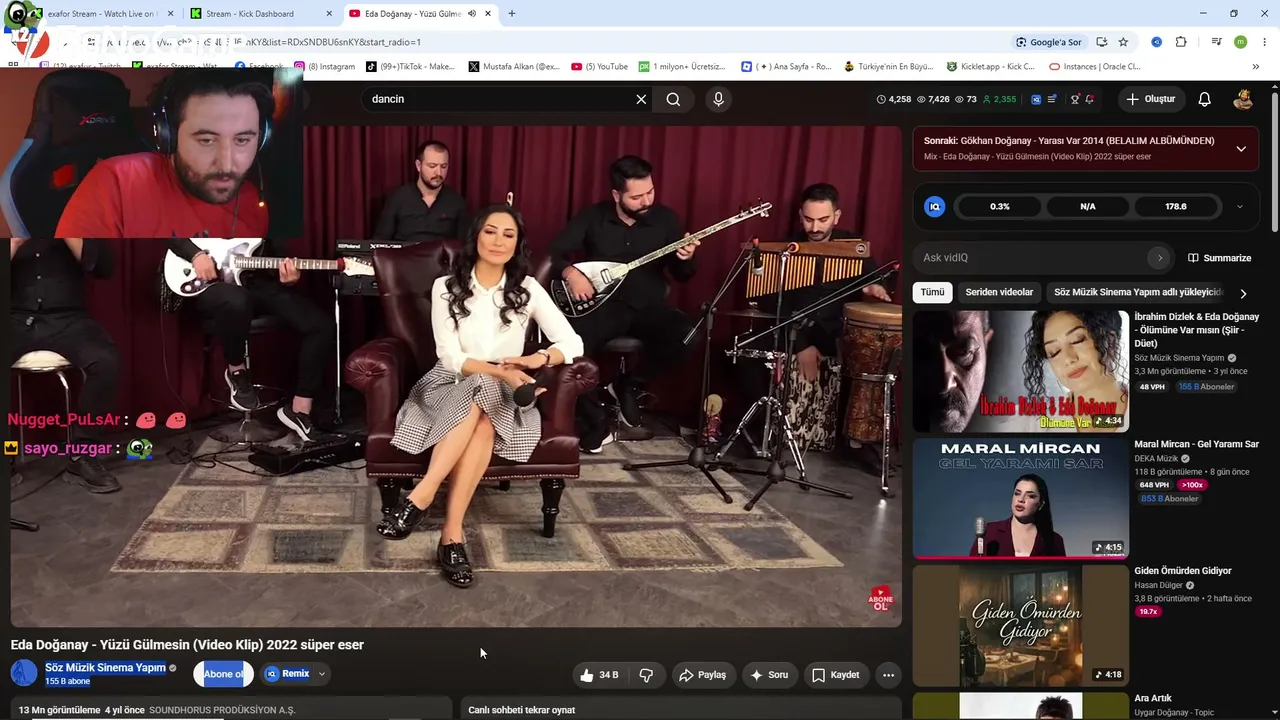1280x720 pixels.
Task: Open YouTube notifications bell
Action: coord(1204,99)
